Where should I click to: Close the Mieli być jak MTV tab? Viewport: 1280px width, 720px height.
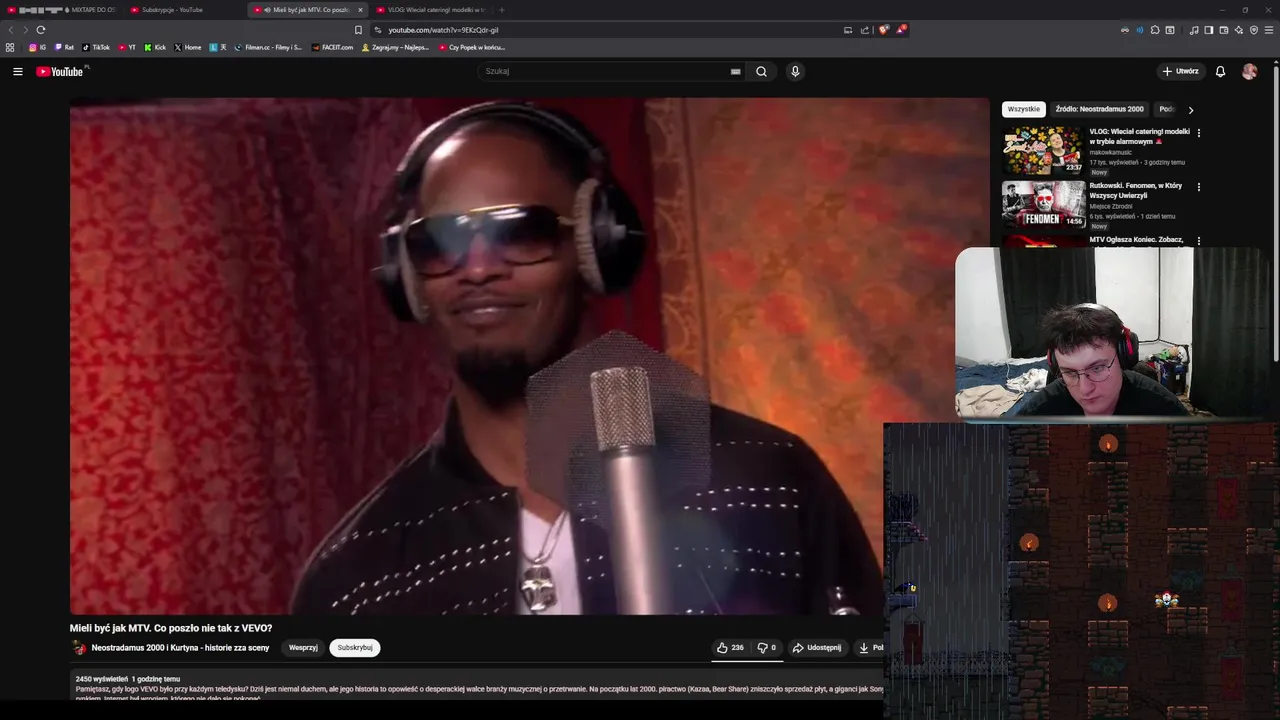click(x=359, y=10)
